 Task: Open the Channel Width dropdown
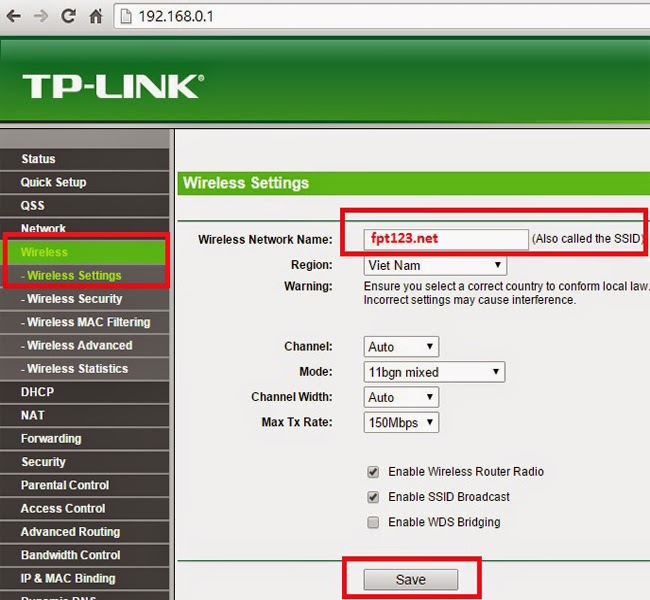point(401,397)
